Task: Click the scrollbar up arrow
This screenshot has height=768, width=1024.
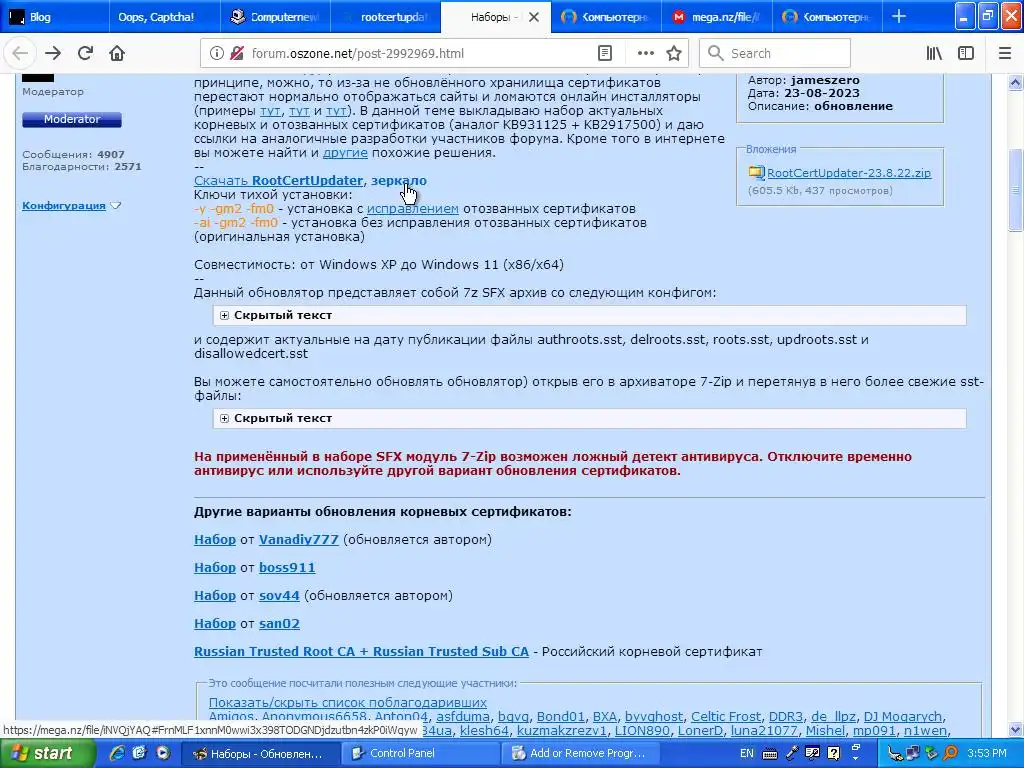Action: pos(1015,82)
